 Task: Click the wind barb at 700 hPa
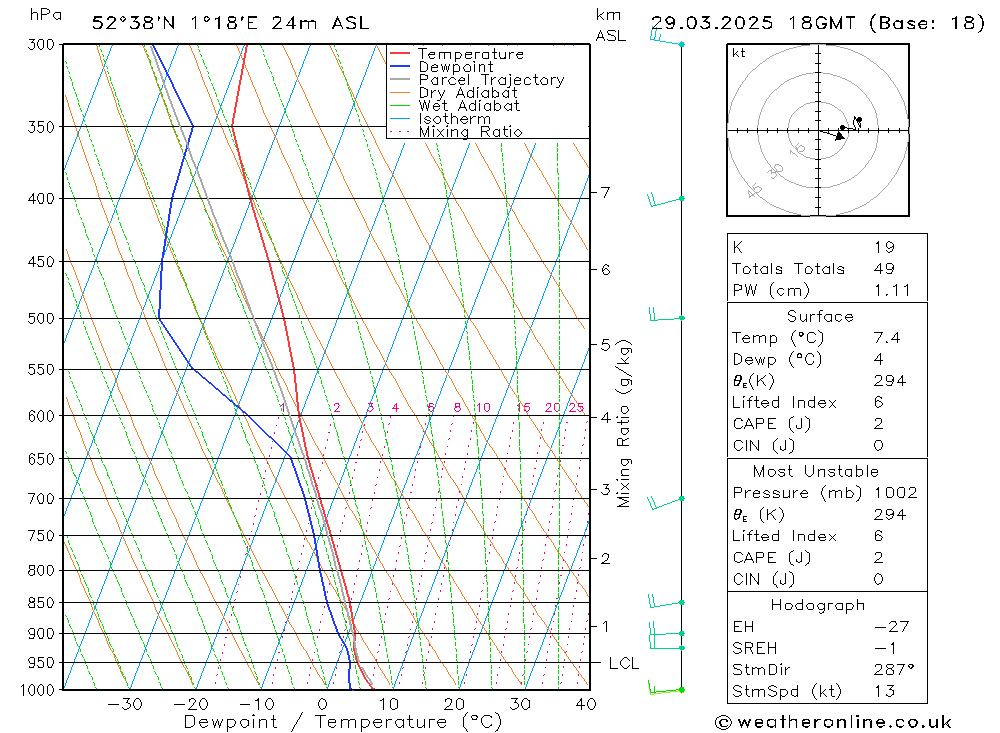666,503
